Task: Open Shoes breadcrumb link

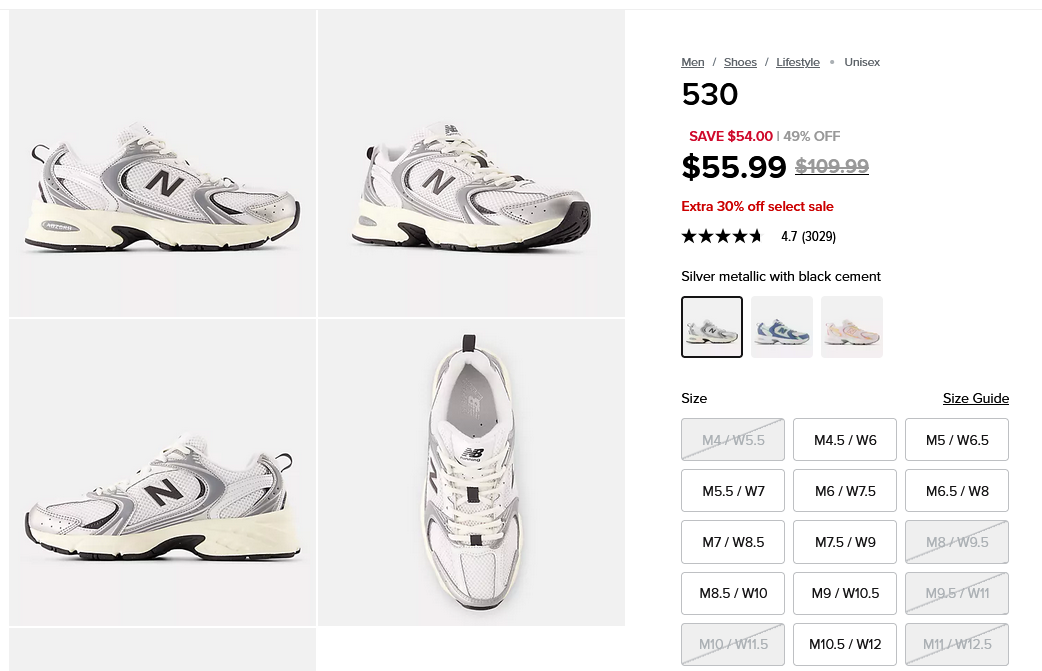Action: (x=740, y=62)
